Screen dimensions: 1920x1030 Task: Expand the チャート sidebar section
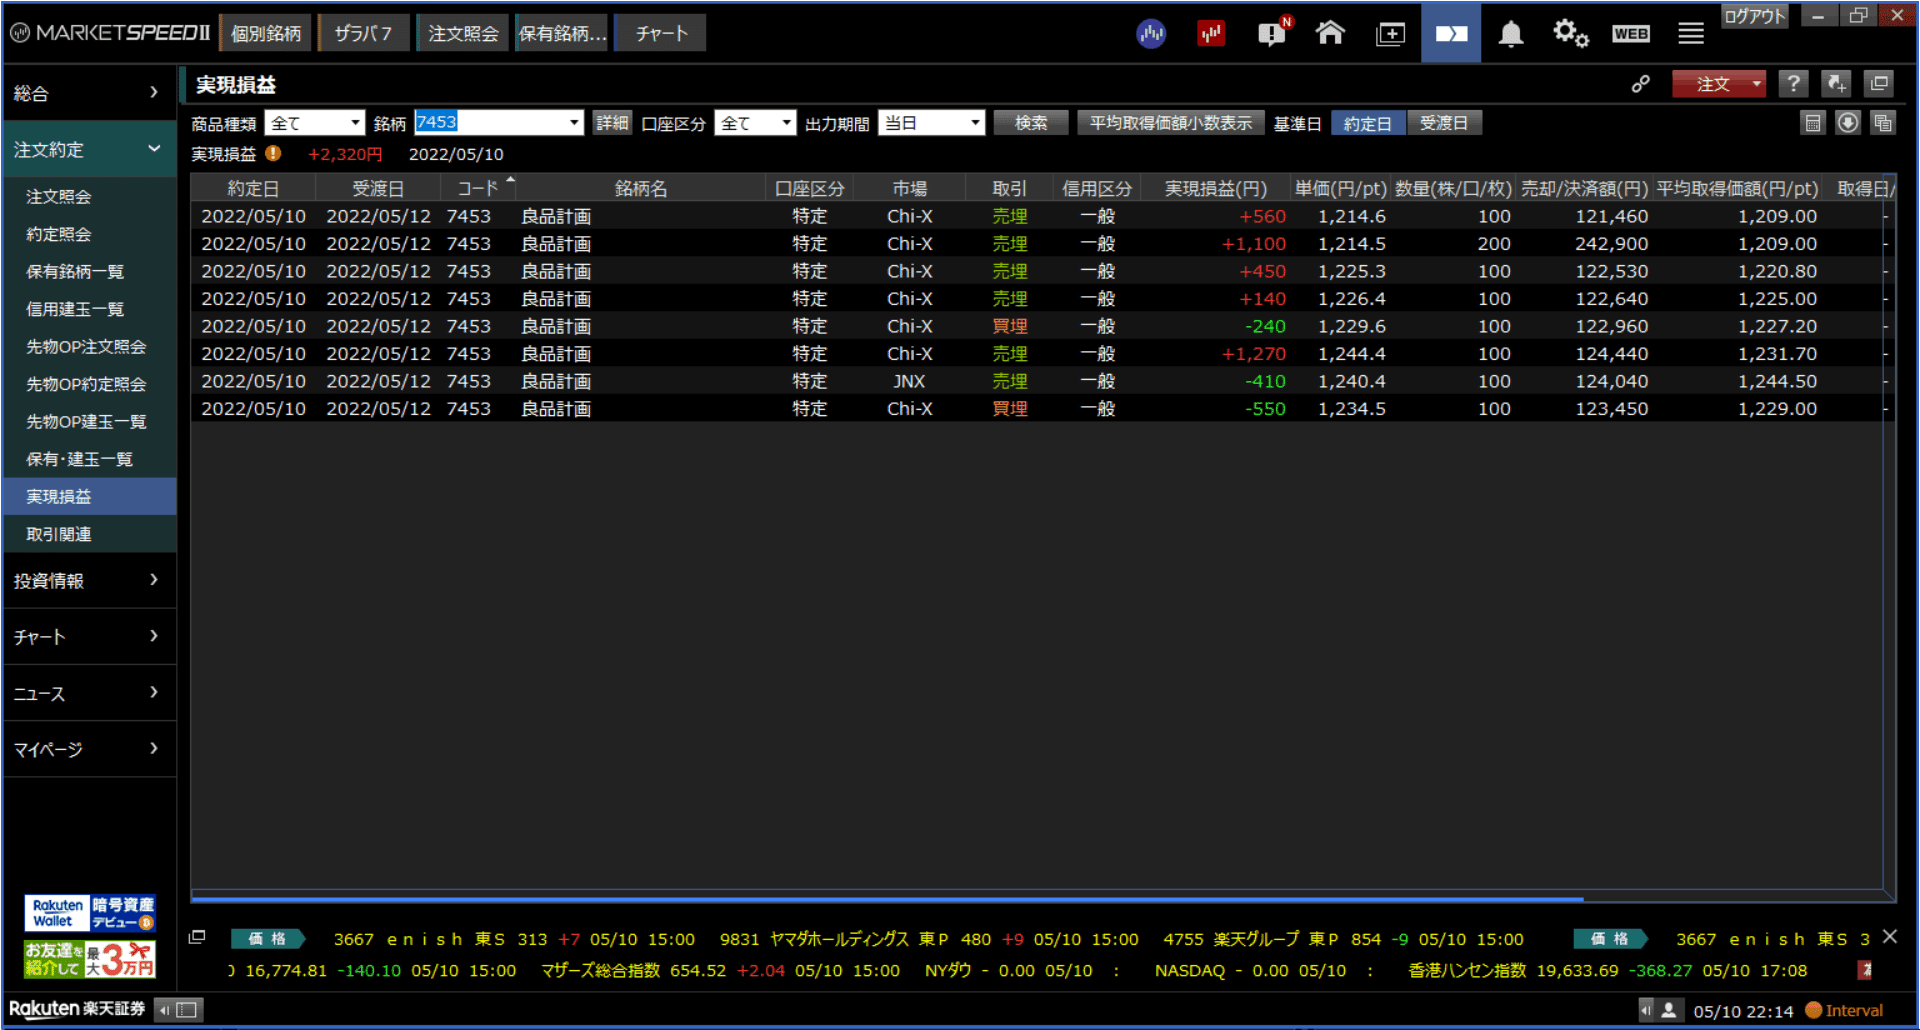88,636
